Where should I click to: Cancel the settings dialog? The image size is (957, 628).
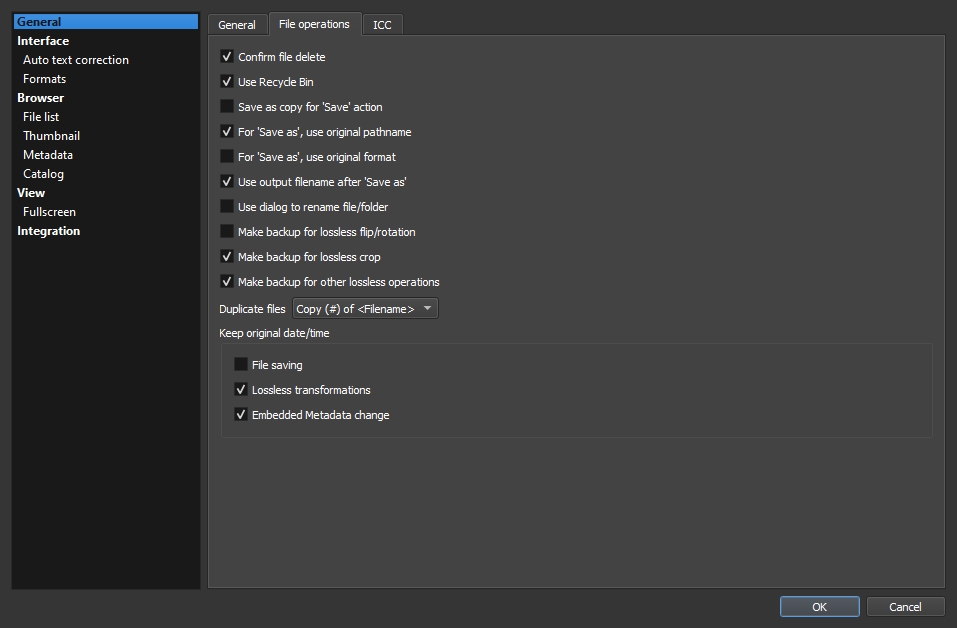(x=905, y=607)
